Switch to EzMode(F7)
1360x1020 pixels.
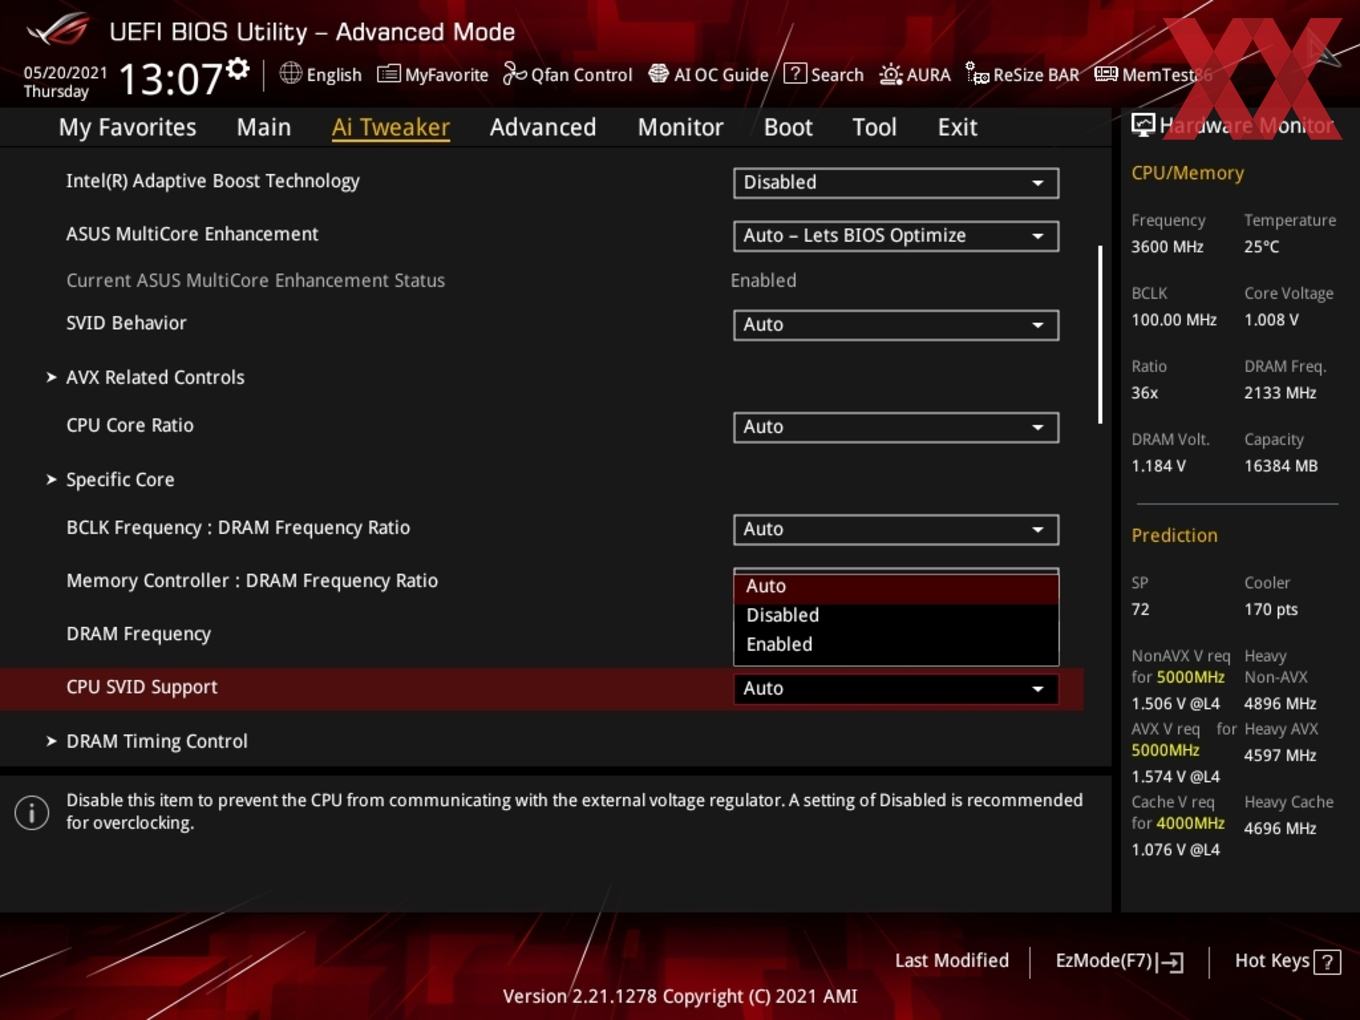click(x=1120, y=961)
